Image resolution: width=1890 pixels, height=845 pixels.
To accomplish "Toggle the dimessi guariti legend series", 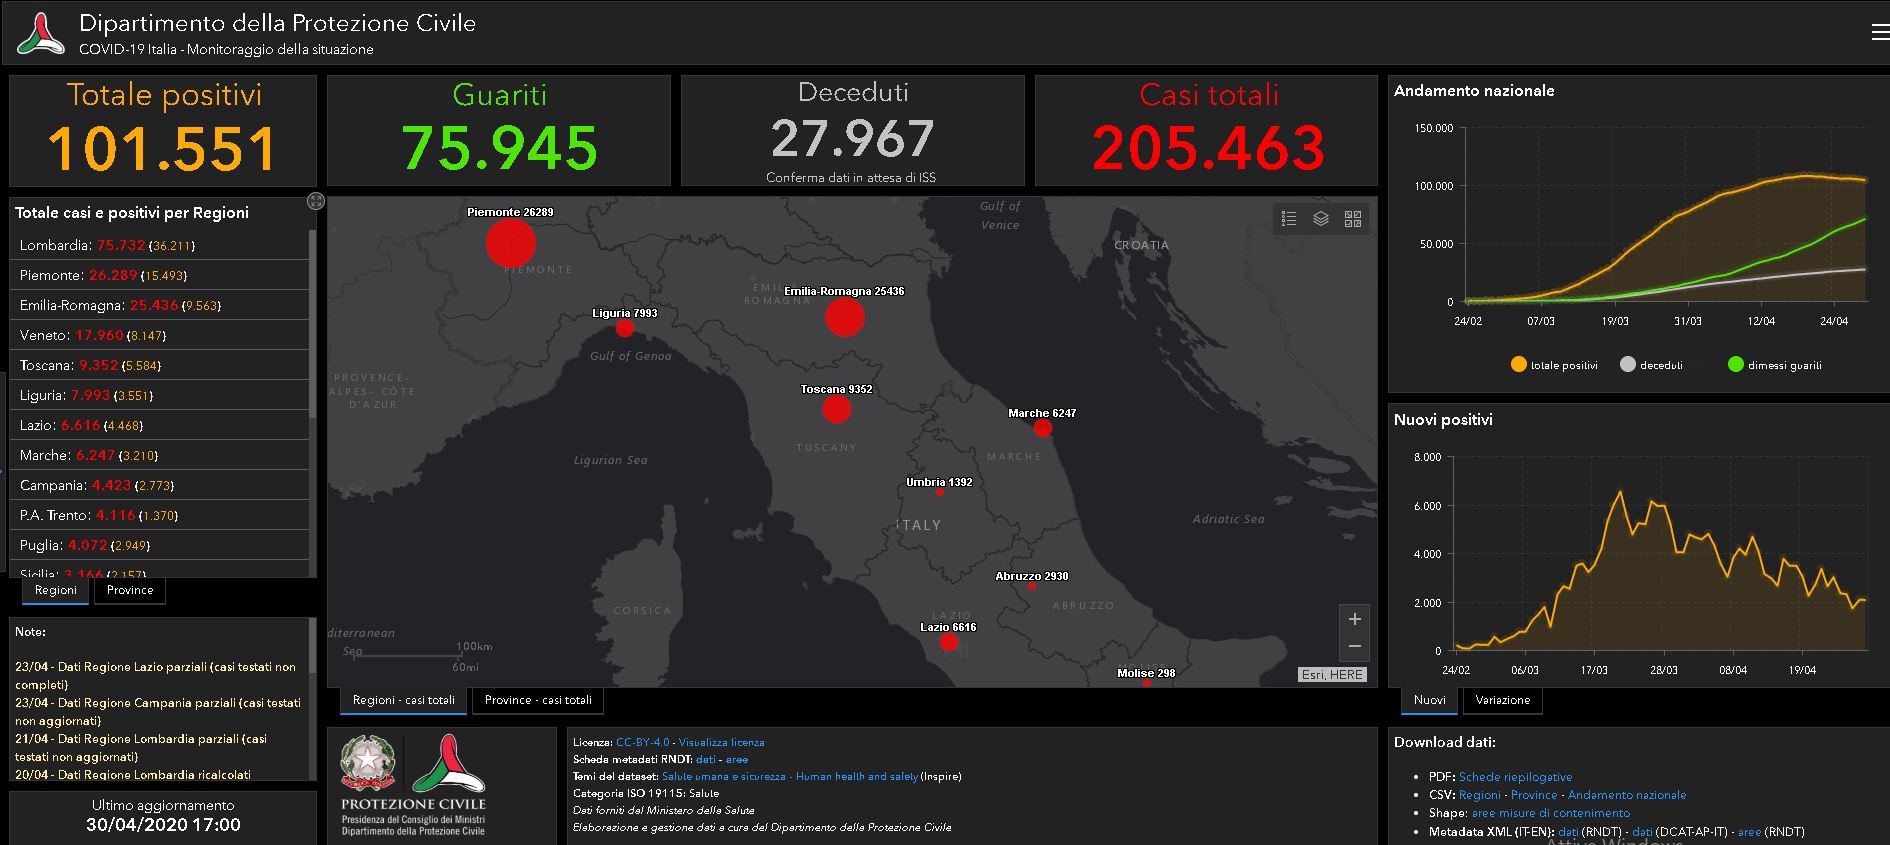I will (1775, 365).
